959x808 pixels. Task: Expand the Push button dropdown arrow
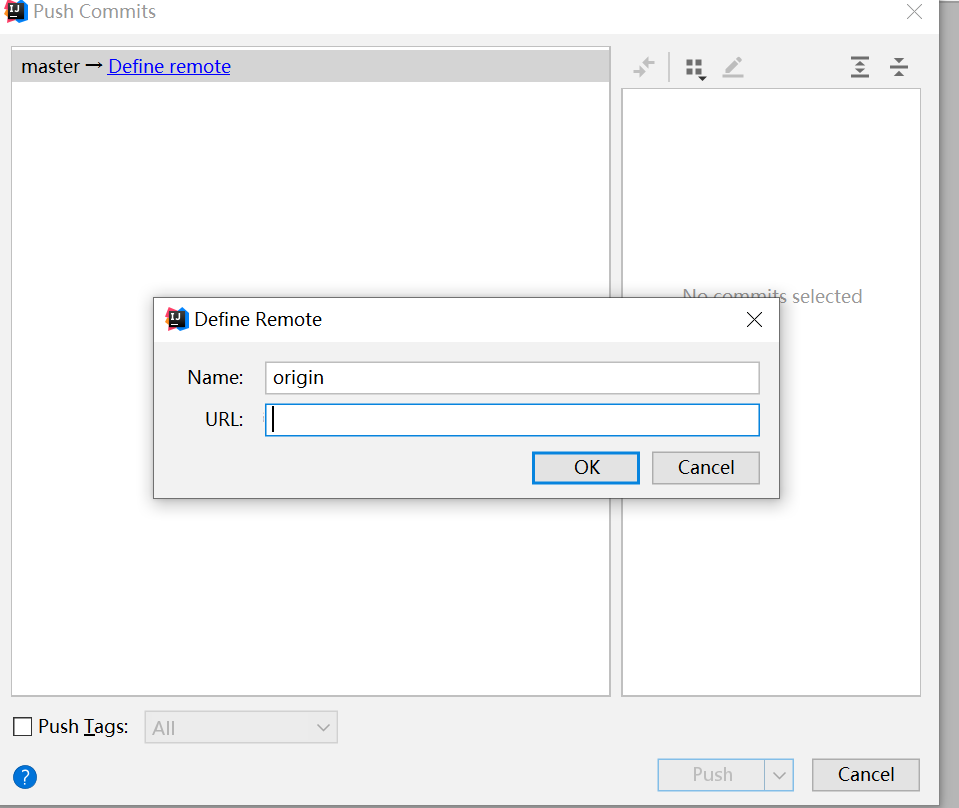(x=779, y=775)
